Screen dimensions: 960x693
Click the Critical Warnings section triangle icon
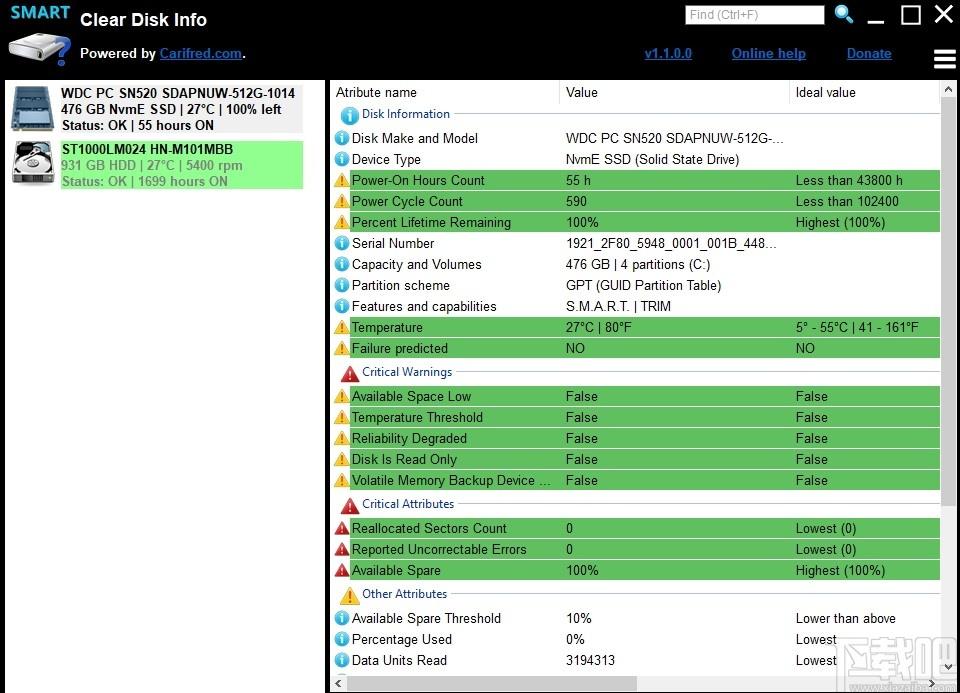coord(350,373)
